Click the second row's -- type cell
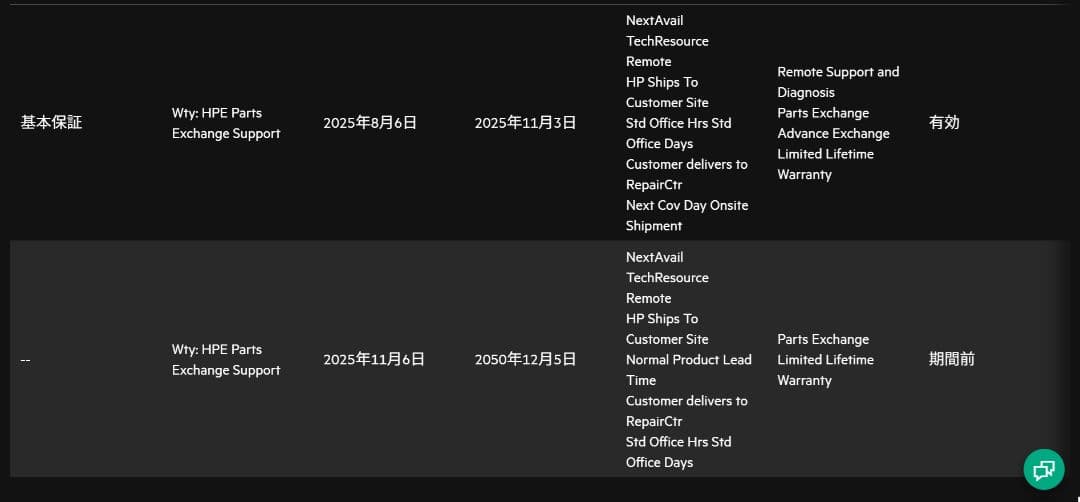1080x502 pixels. (x=26, y=360)
